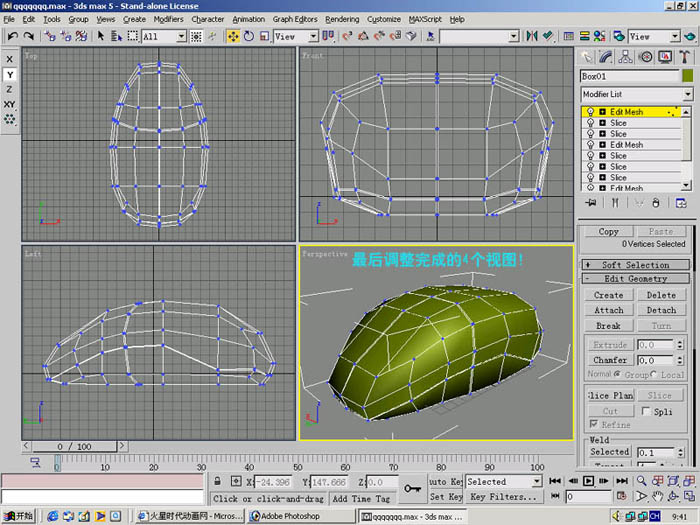This screenshot has height=525, width=700.
Task: Open the Hierarchy command panel tab
Action: point(625,57)
